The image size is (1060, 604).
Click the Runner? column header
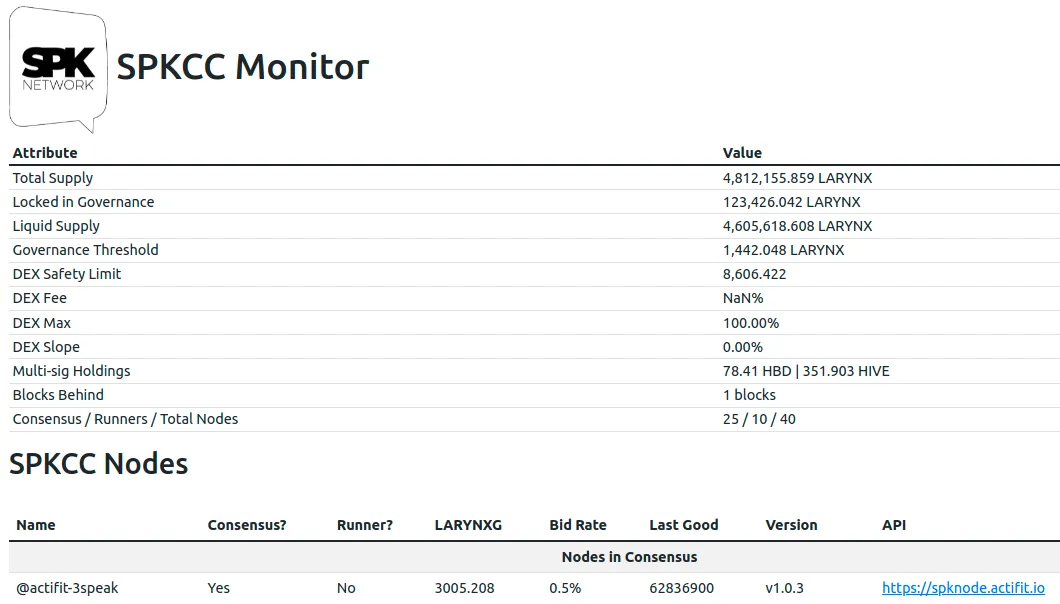[x=365, y=525]
